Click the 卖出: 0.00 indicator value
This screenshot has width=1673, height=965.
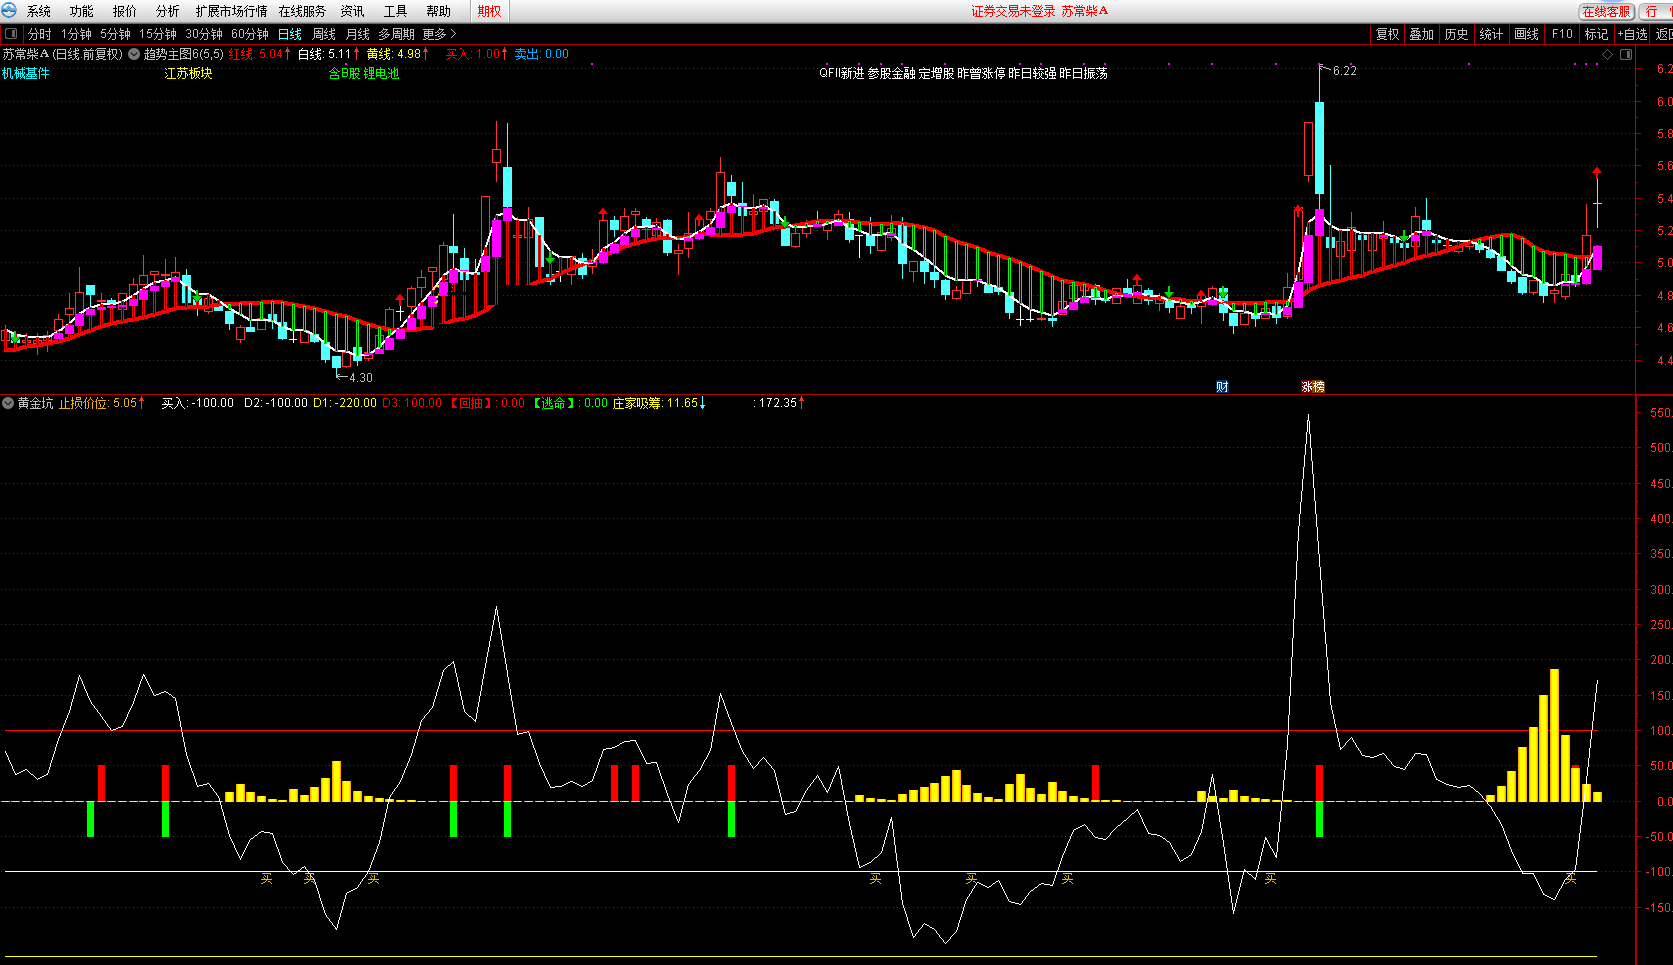[541, 54]
